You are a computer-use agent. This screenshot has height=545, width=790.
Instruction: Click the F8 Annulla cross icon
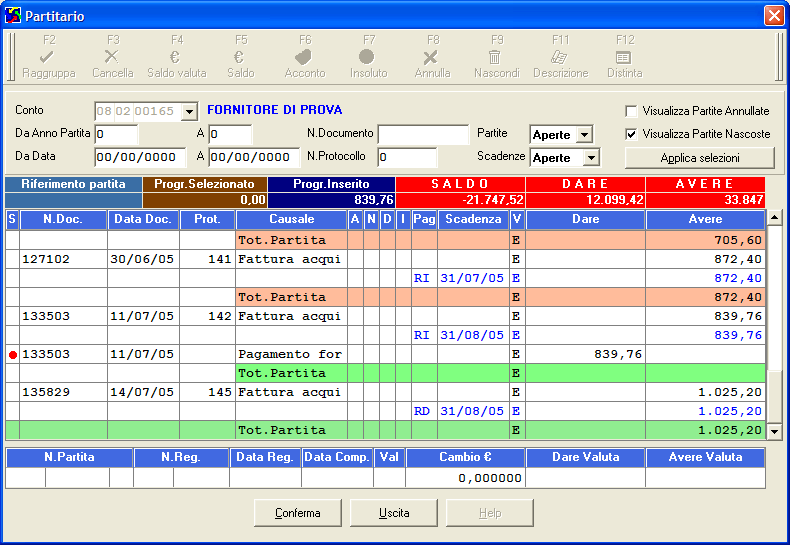pos(430,57)
